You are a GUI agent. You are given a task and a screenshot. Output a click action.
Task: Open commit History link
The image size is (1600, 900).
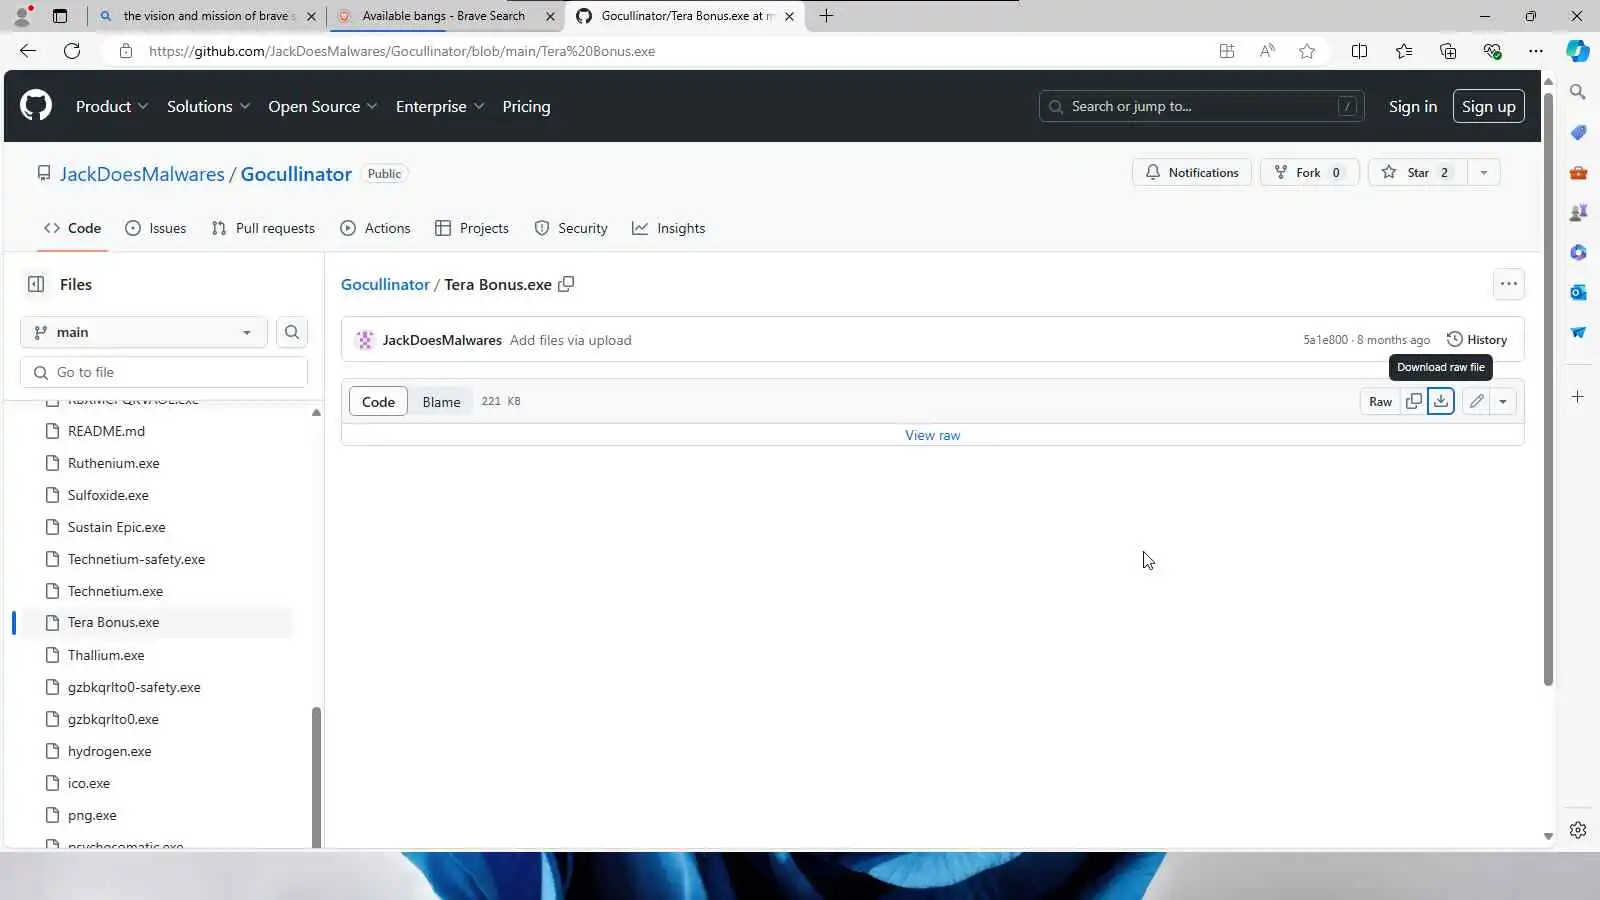1477,340
